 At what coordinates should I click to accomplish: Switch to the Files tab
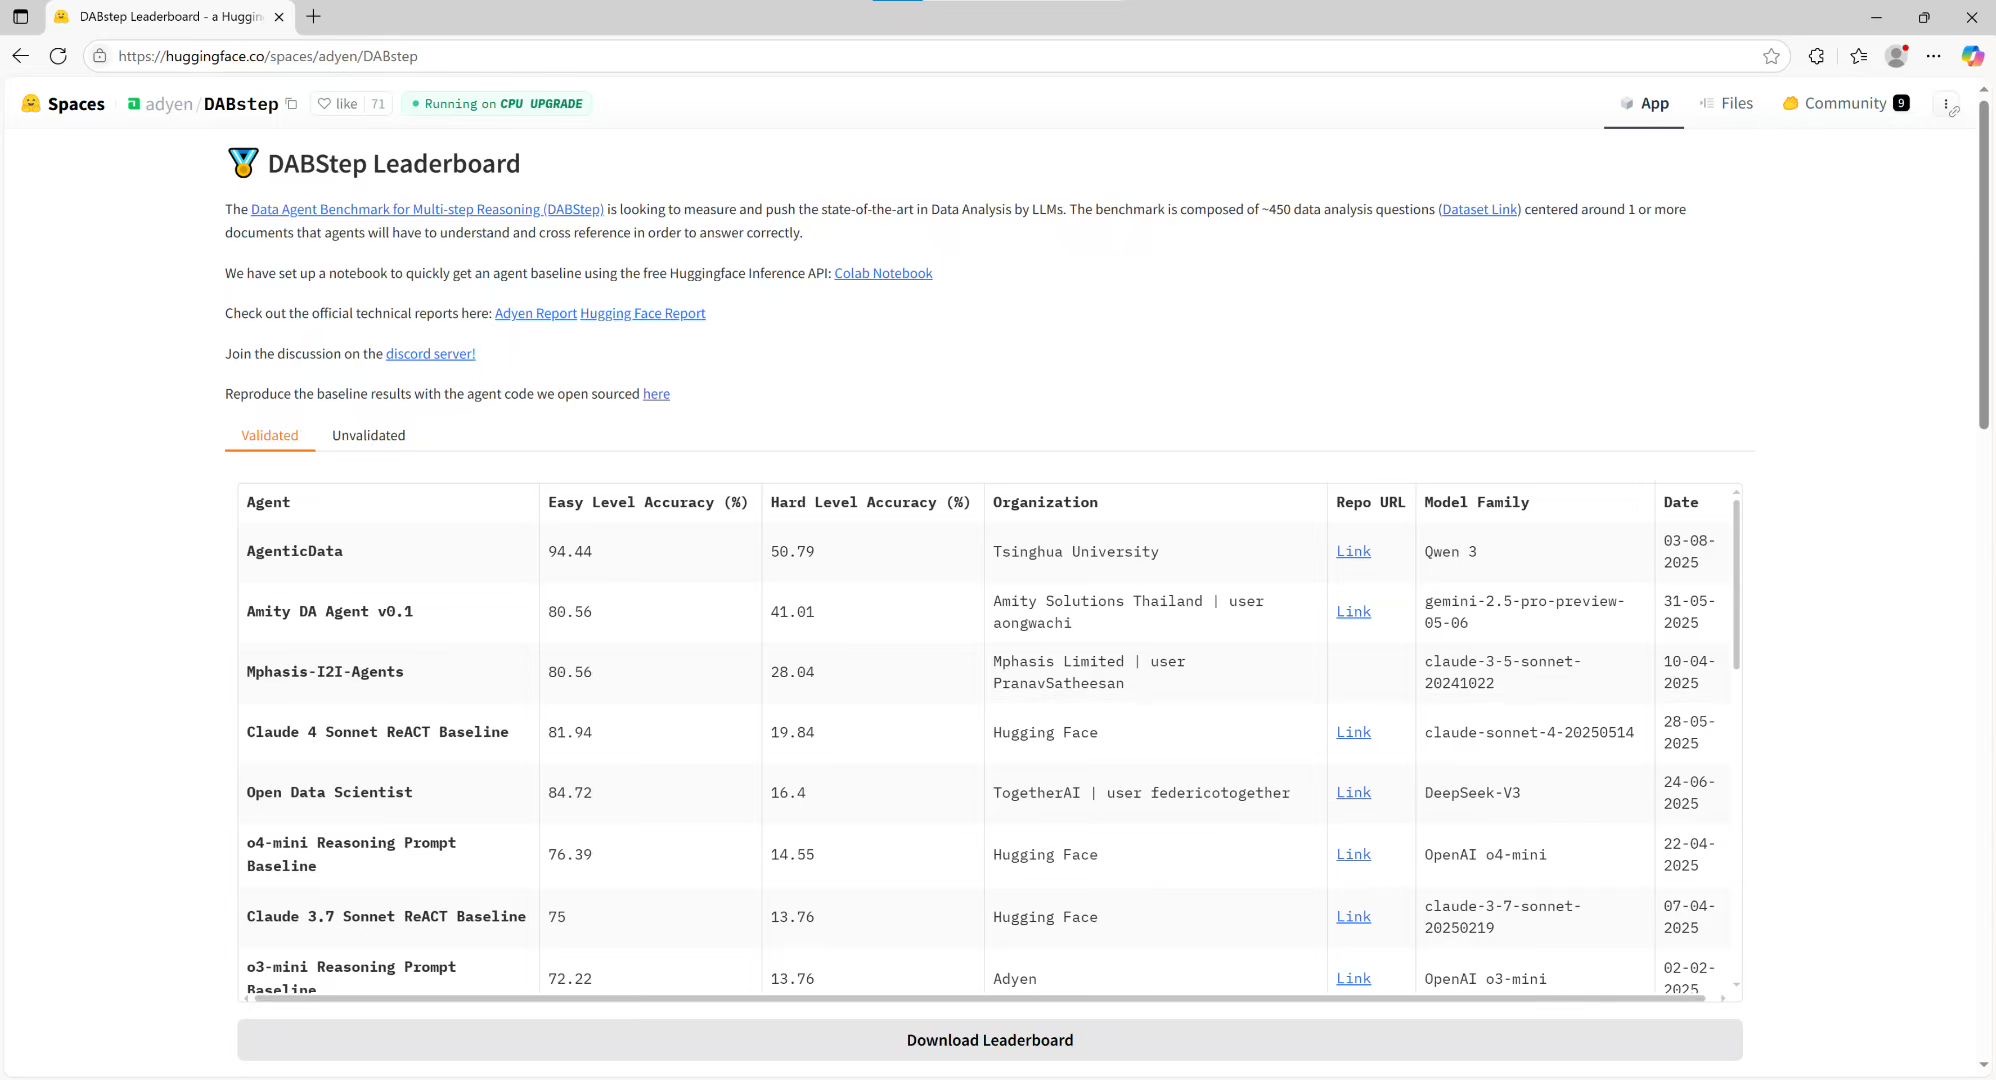1726,104
